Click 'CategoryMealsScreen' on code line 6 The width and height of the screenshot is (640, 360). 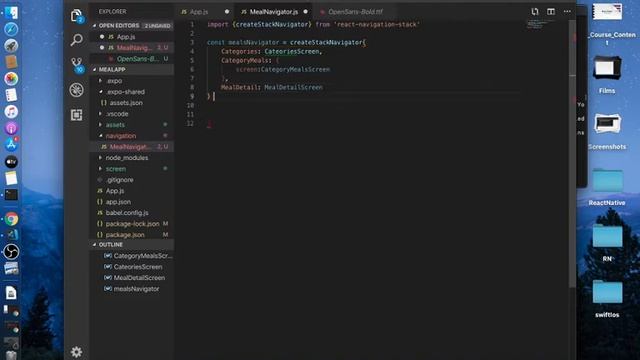(296, 69)
